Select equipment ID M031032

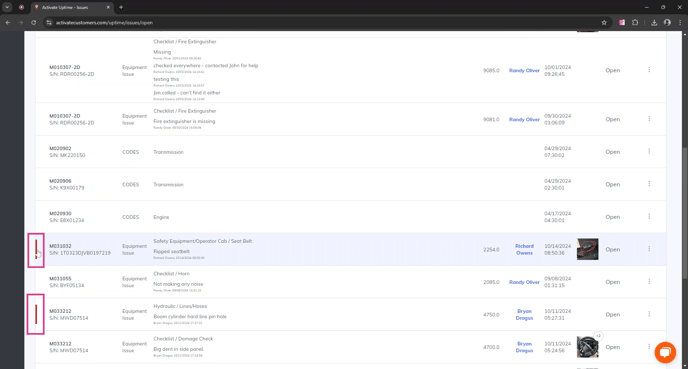[60, 246]
